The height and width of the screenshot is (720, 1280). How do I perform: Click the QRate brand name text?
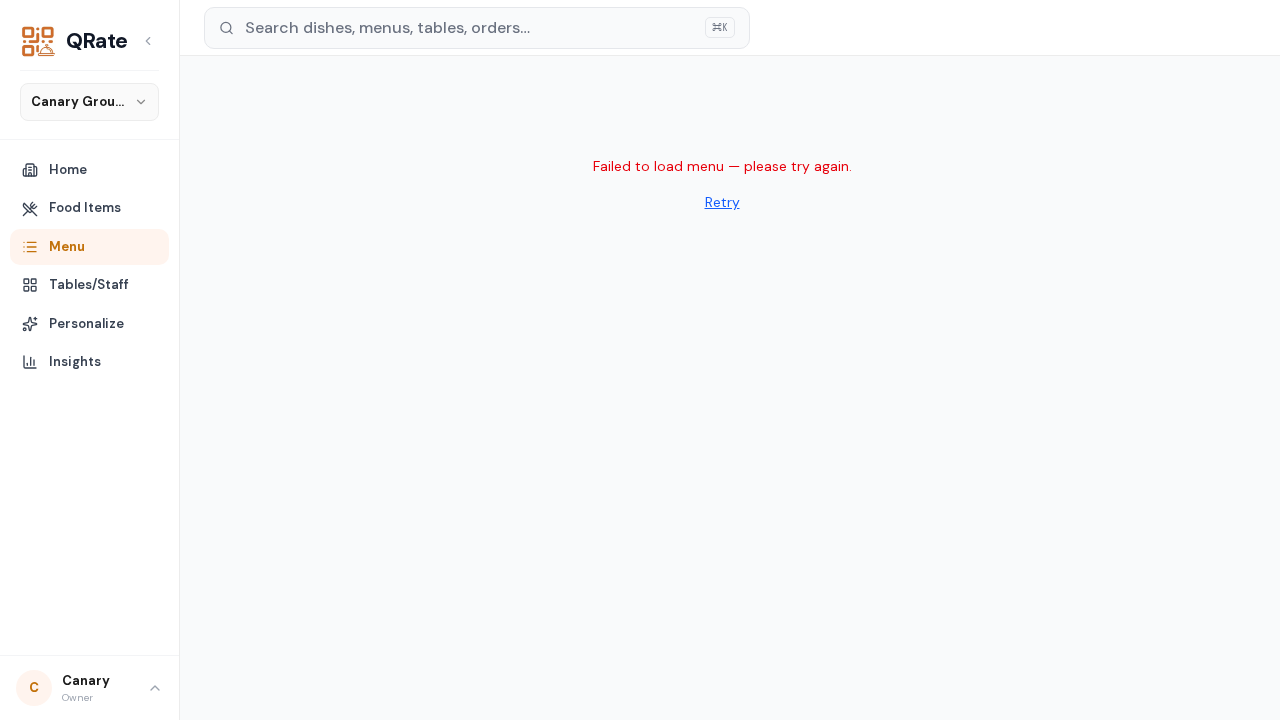click(97, 41)
